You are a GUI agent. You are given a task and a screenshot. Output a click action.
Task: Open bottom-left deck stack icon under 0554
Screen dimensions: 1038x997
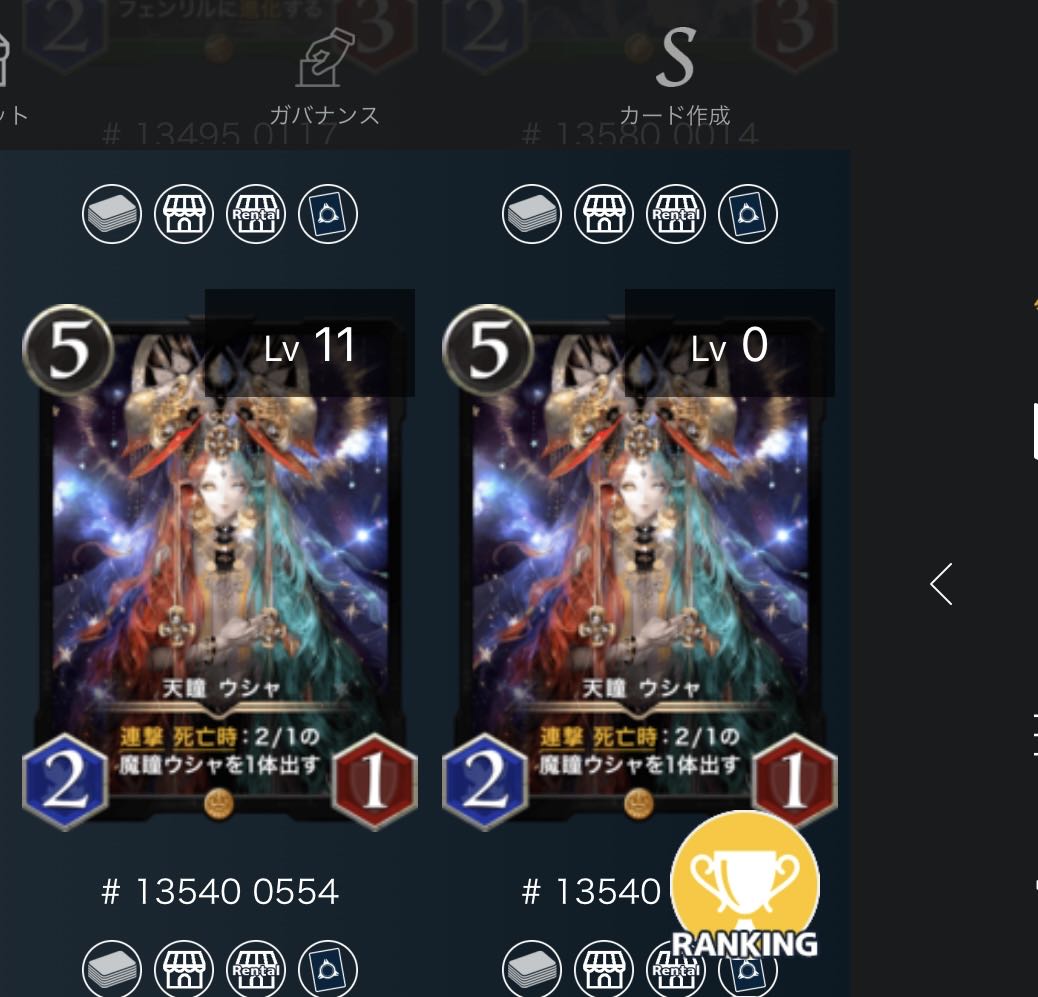(112, 969)
